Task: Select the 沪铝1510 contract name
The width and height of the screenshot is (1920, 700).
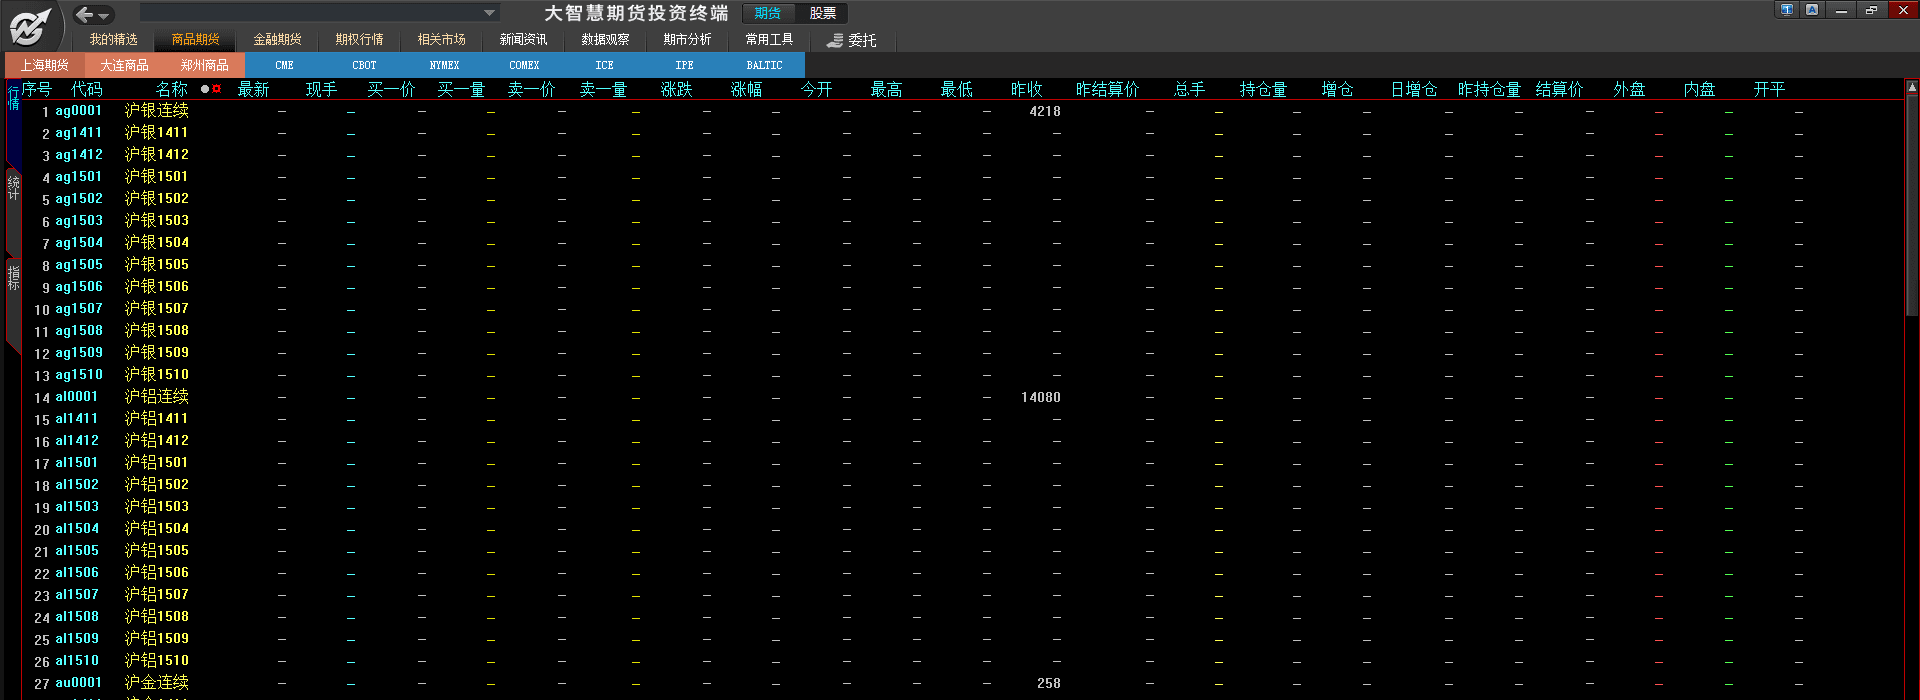Action: click(x=157, y=661)
